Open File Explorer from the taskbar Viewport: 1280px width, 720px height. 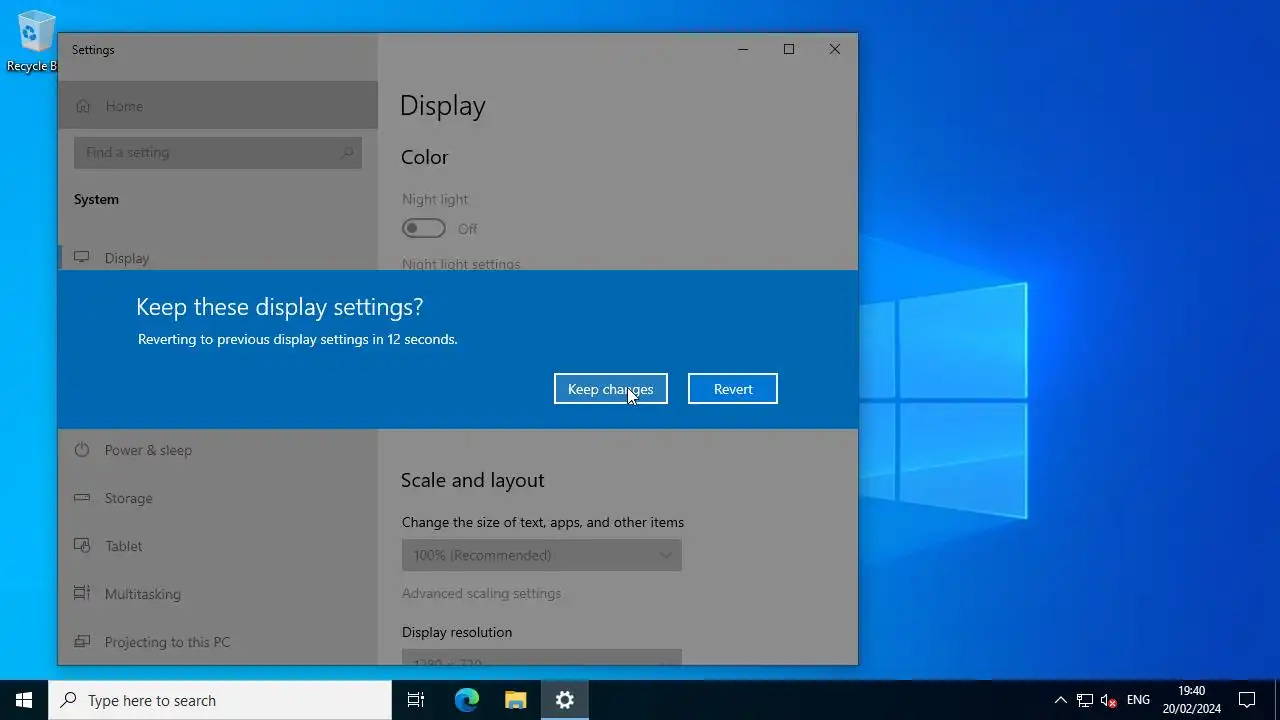515,700
